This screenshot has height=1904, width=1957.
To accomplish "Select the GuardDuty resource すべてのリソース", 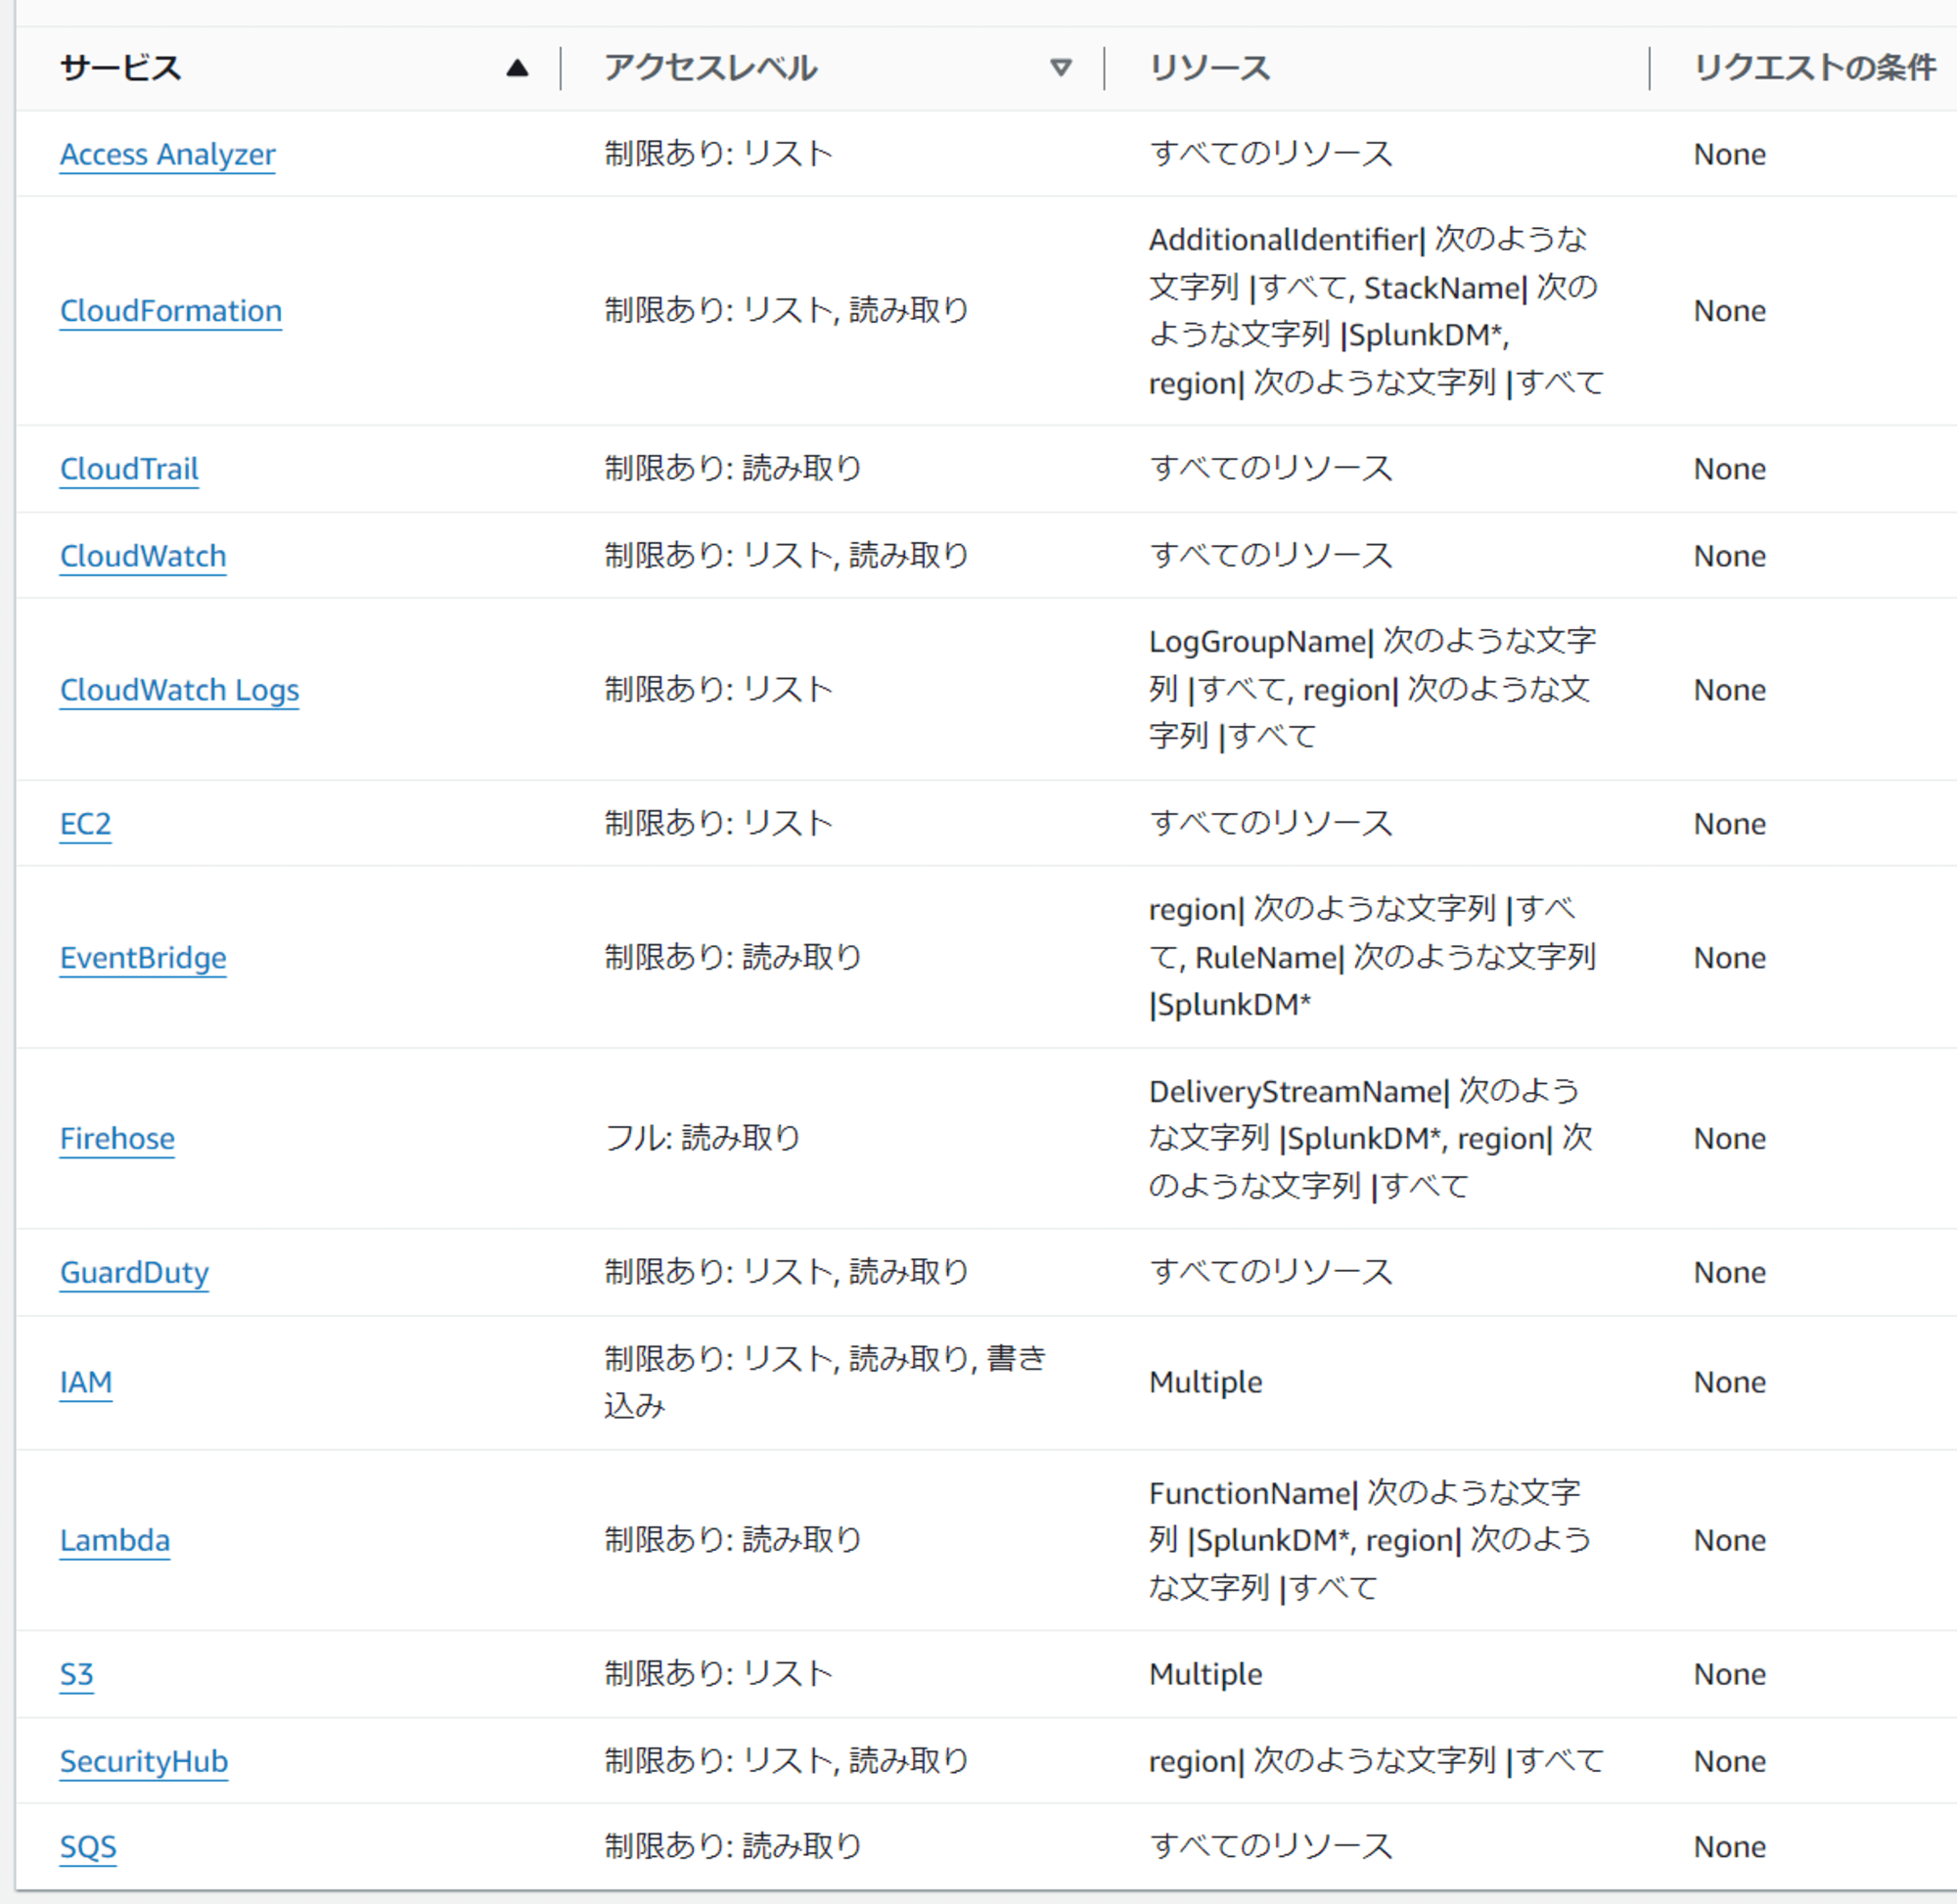I will tap(1271, 1273).
